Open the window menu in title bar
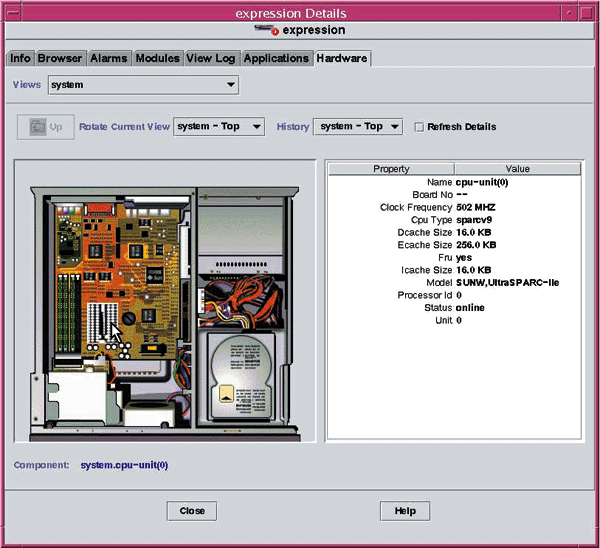 click(x=13, y=13)
